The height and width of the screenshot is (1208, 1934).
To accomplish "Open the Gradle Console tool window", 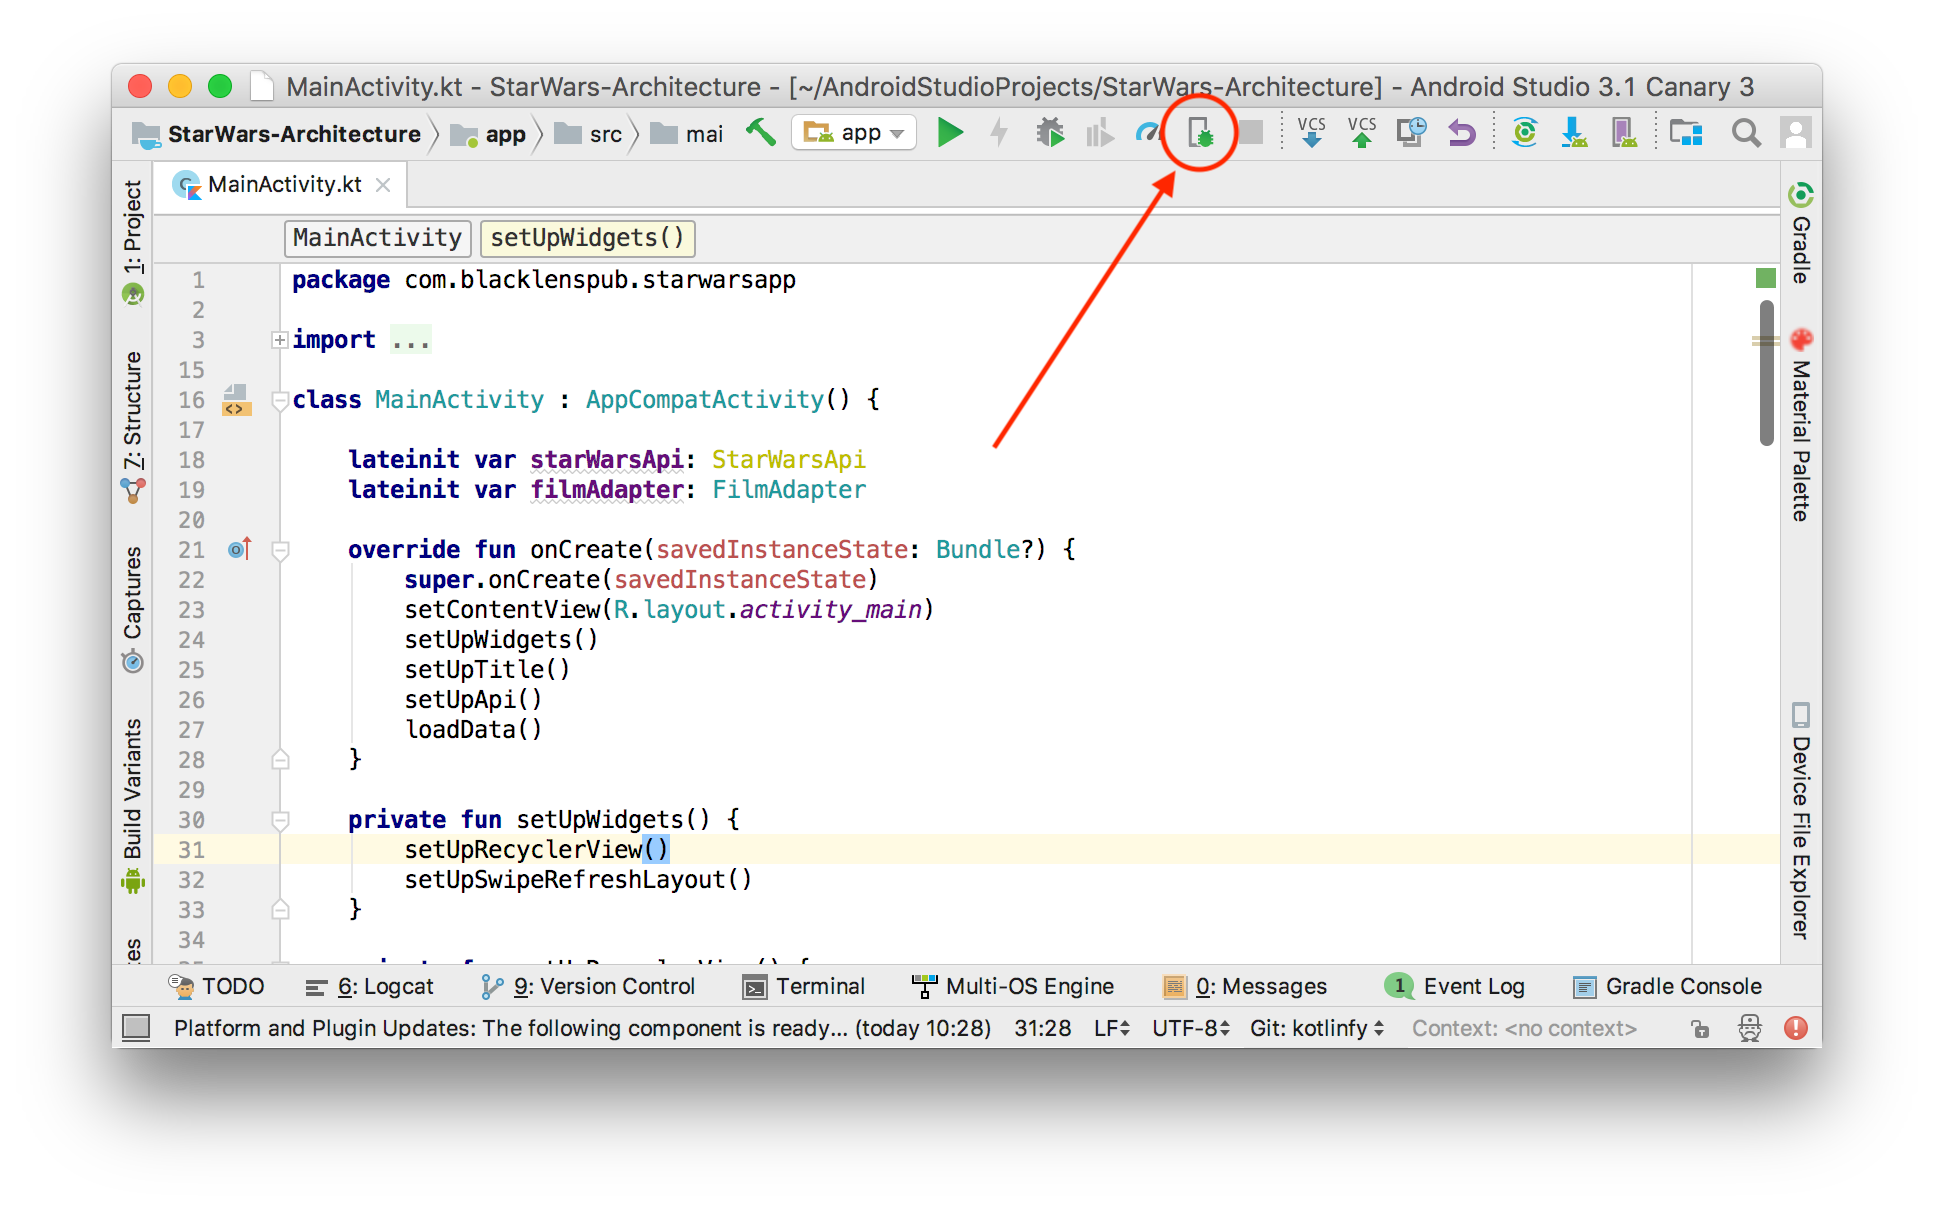I will 1667,987.
